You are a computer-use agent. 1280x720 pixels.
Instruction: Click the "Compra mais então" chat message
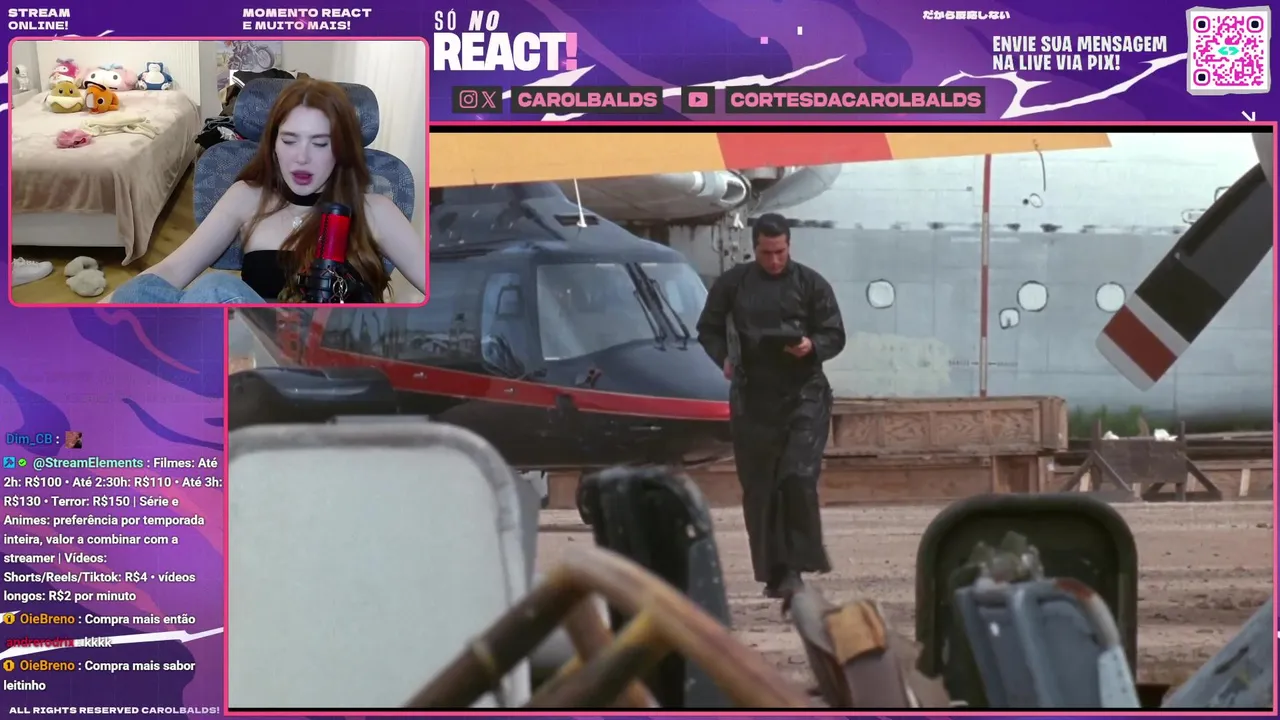point(100,619)
